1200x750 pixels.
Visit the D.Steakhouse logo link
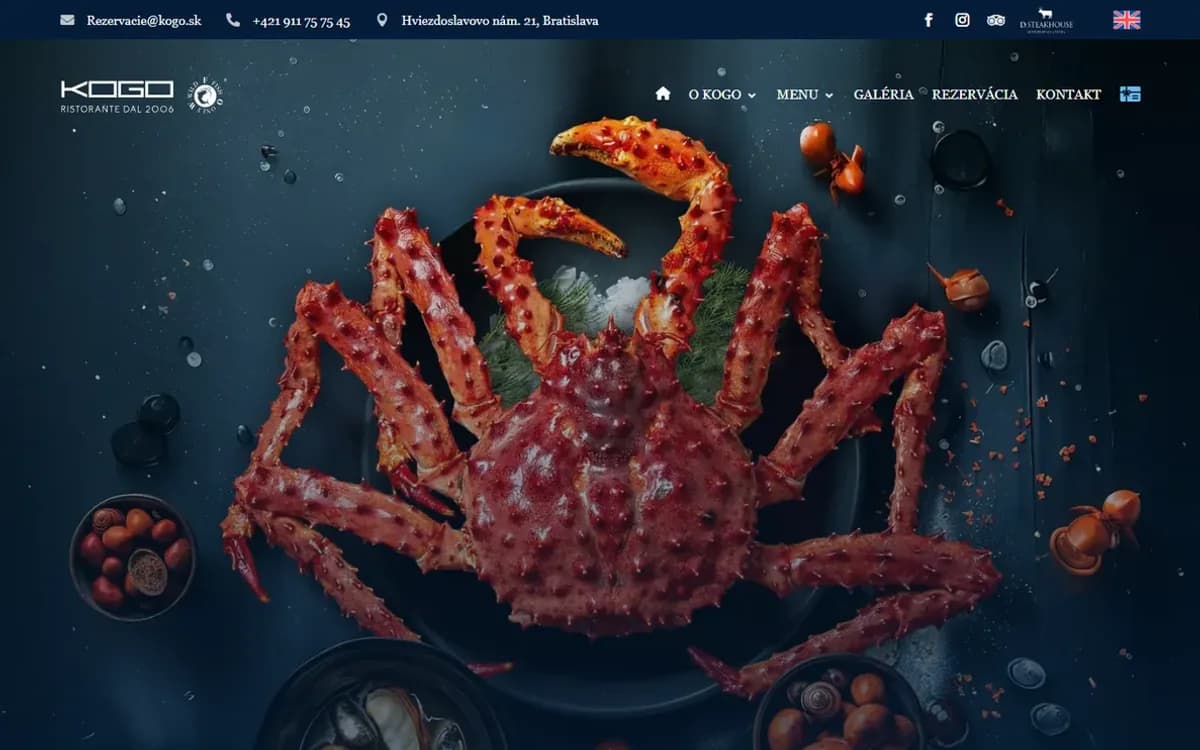coord(1046,19)
